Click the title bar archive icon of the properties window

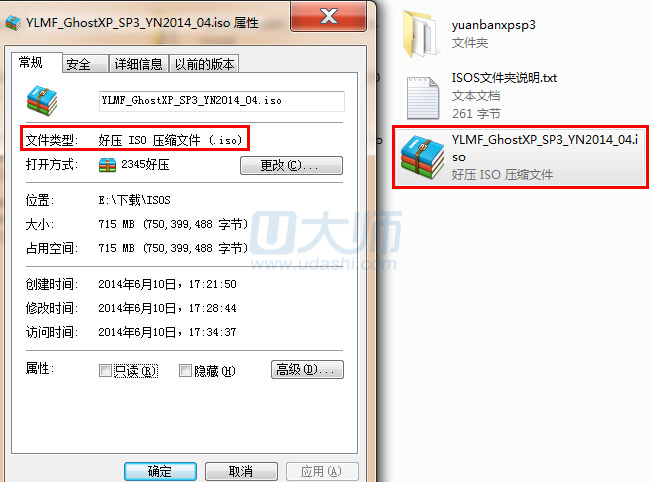pyautogui.click(x=13, y=23)
